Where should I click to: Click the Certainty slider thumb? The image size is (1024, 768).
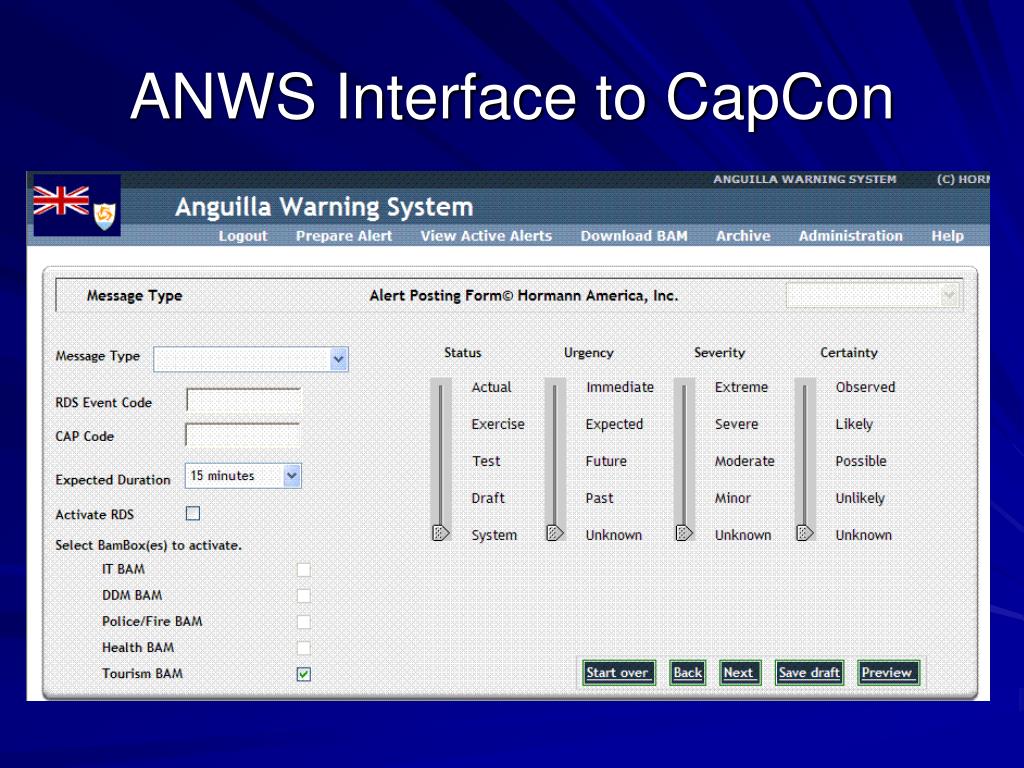click(805, 532)
